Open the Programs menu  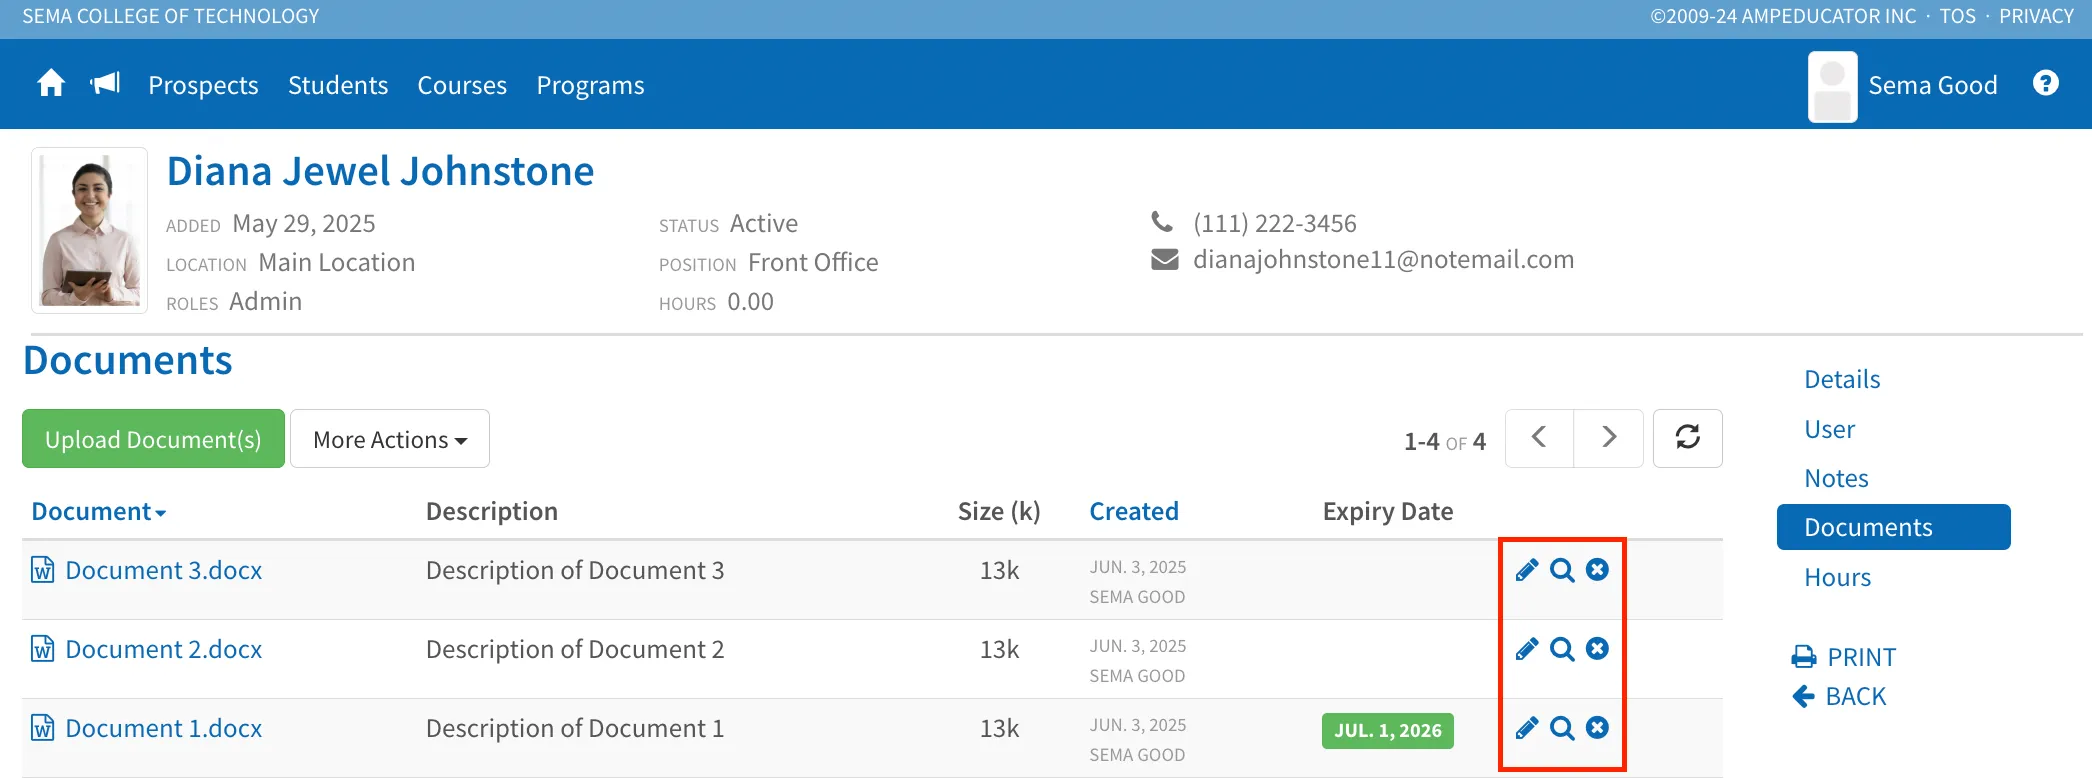tap(590, 85)
